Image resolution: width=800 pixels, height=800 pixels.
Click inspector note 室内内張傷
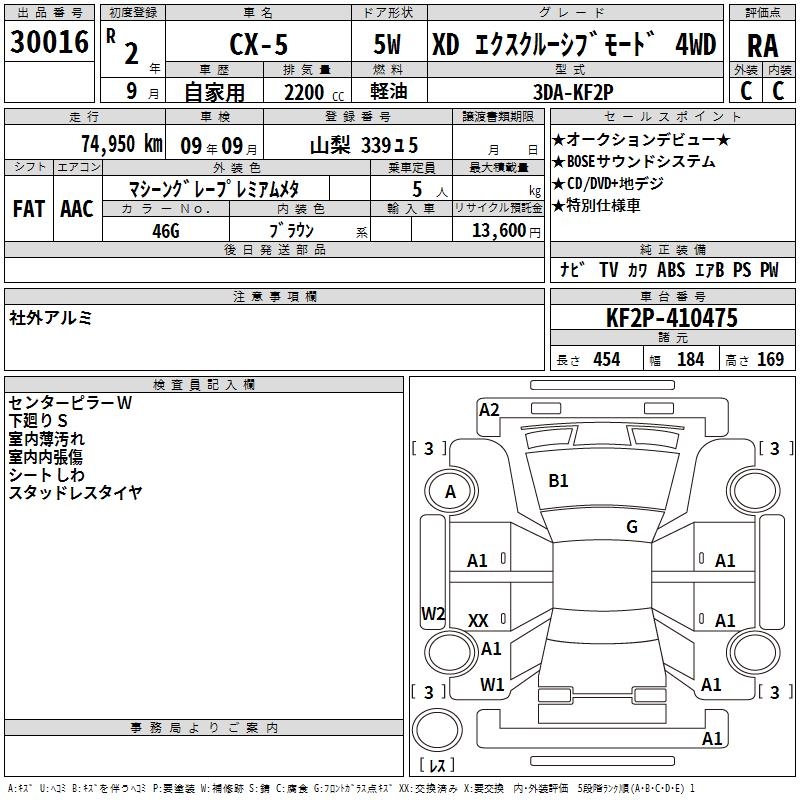[x=45, y=457]
